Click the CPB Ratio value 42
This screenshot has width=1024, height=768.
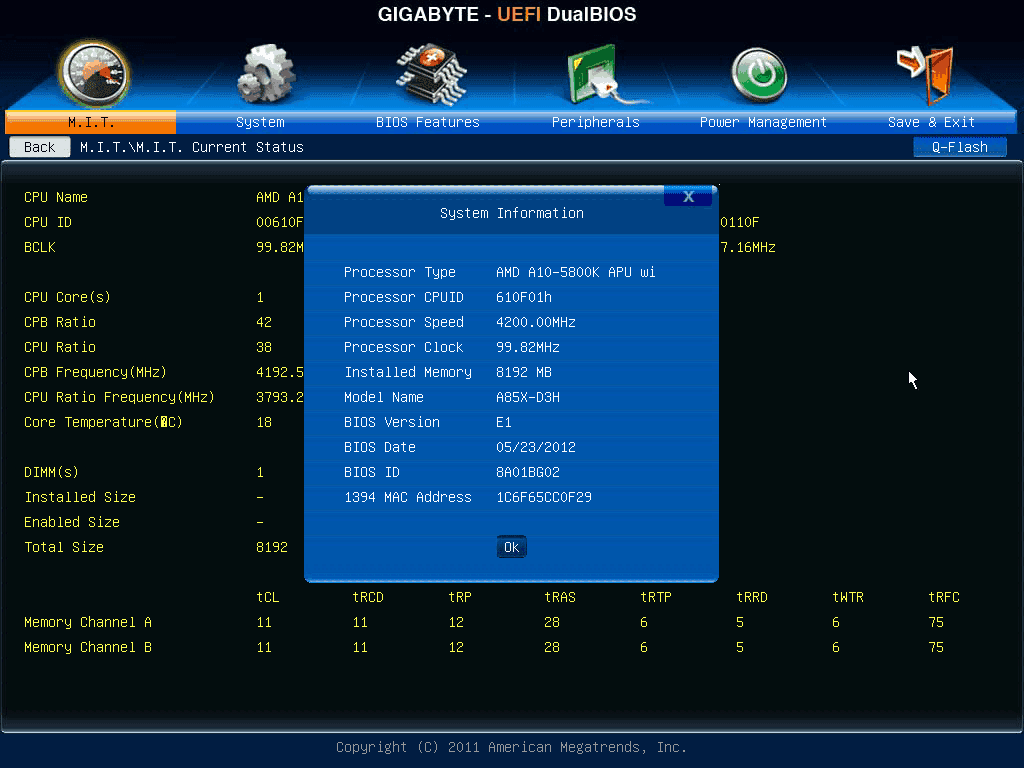coord(264,322)
